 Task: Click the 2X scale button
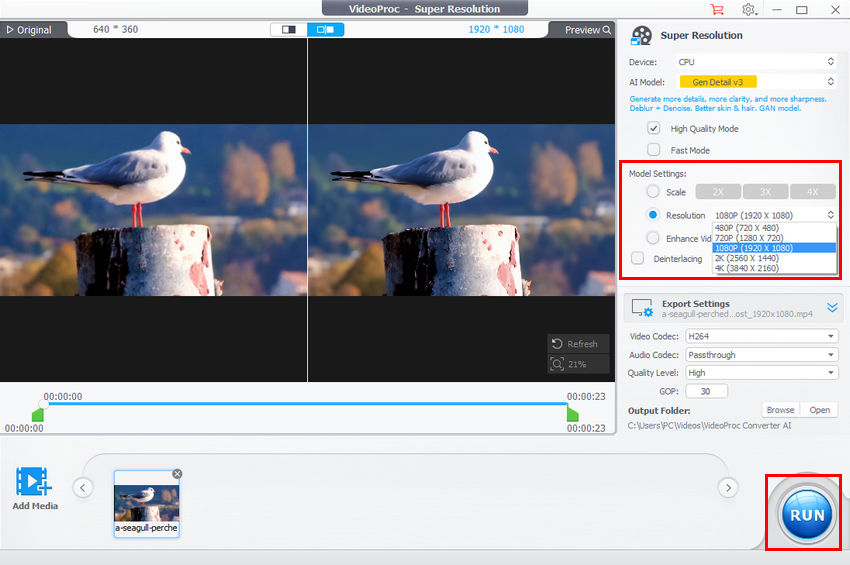pyautogui.click(x=718, y=192)
